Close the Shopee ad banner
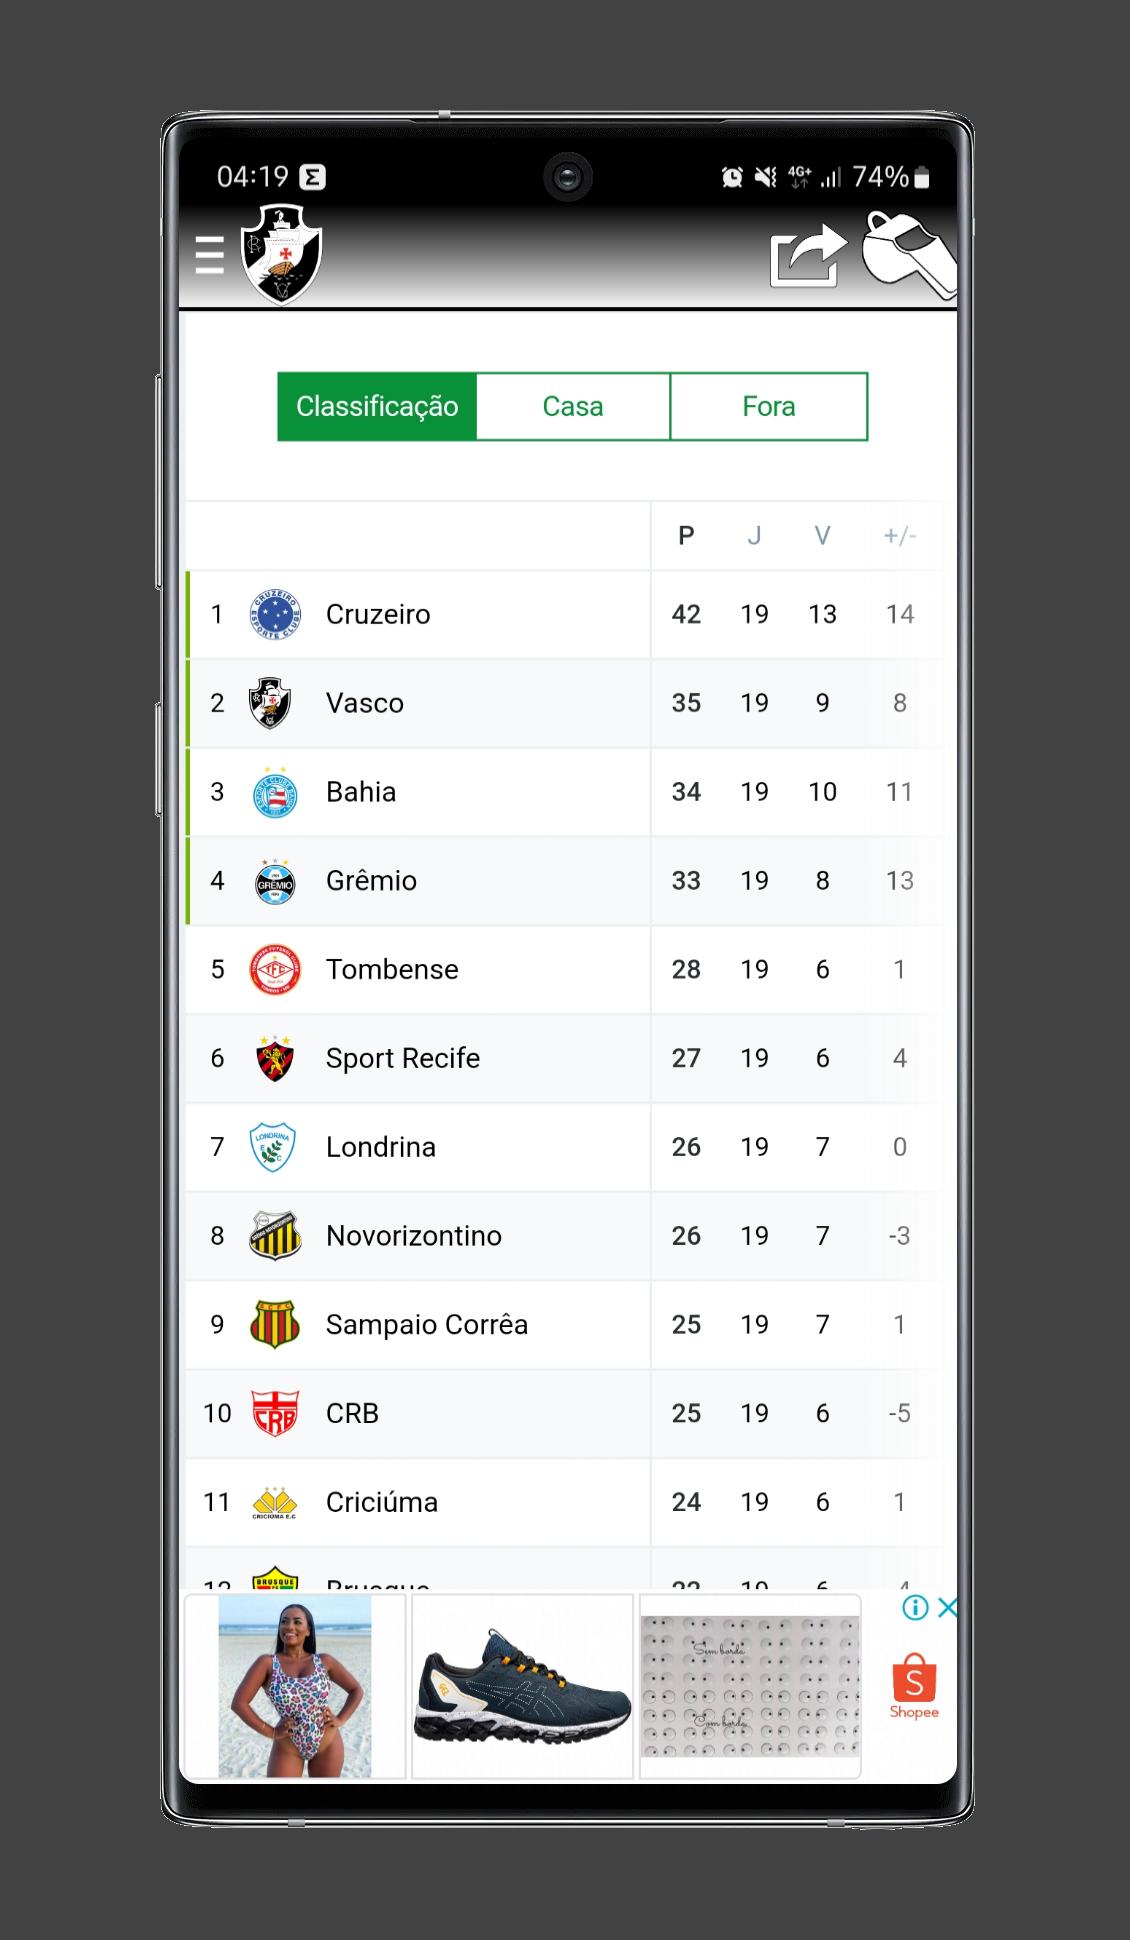 947,1608
